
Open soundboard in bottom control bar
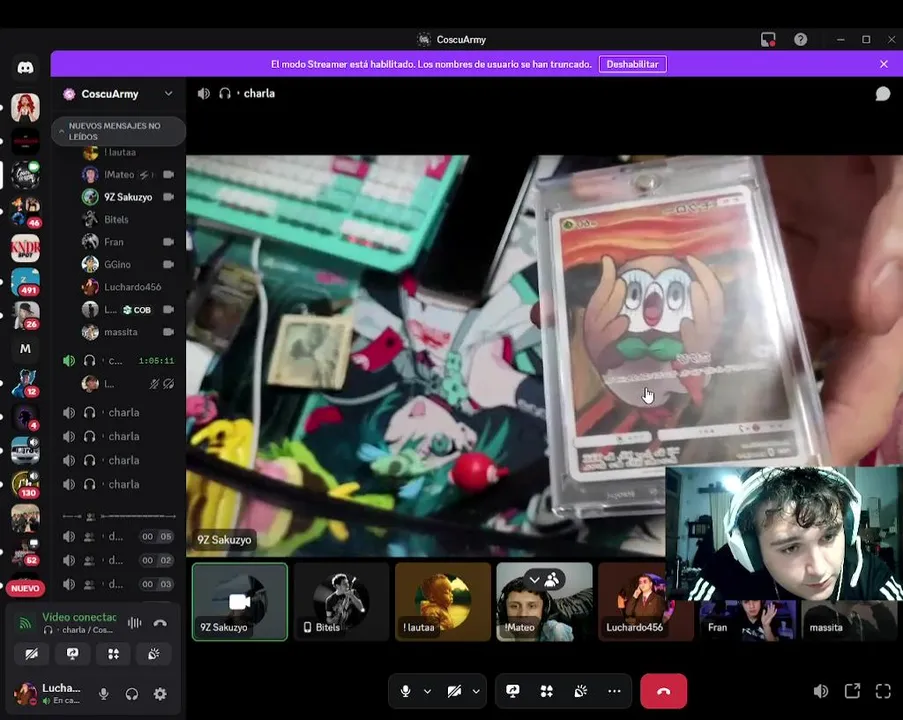coord(580,691)
